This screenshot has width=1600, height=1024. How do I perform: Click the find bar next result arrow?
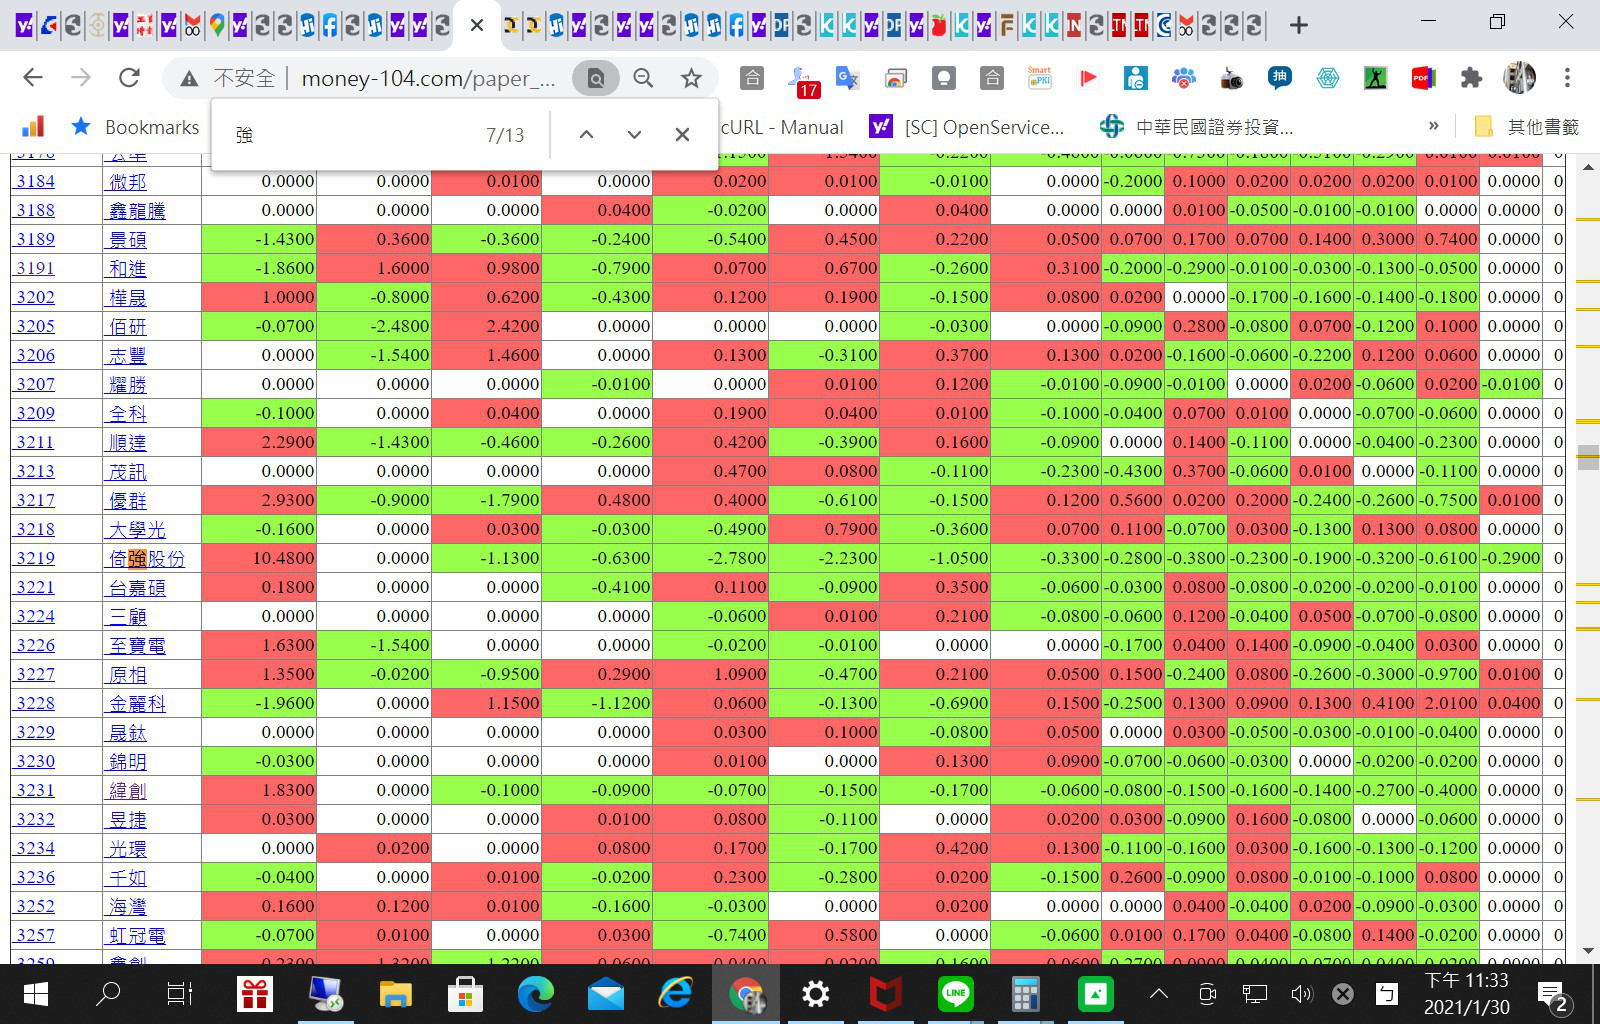pos(634,135)
